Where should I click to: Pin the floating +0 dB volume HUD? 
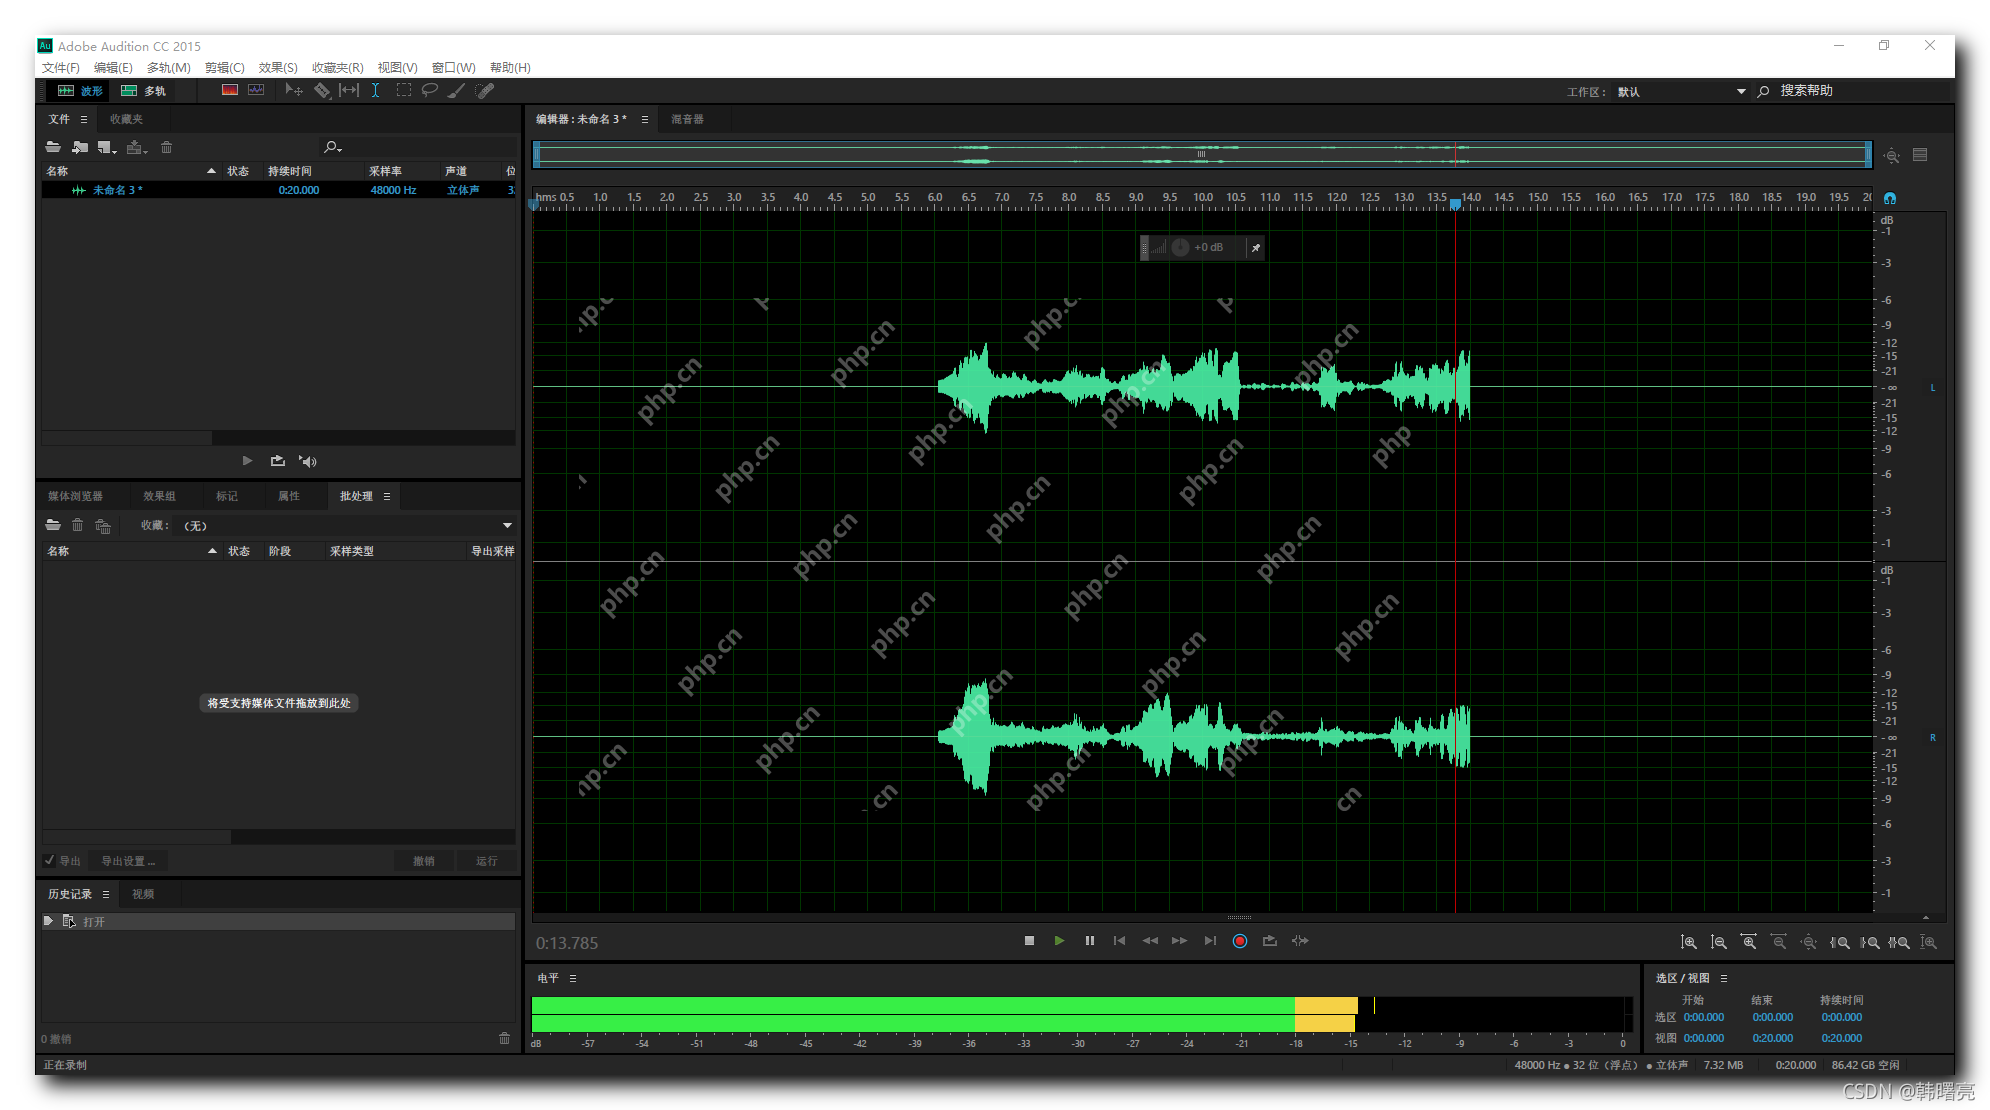(1256, 247)
